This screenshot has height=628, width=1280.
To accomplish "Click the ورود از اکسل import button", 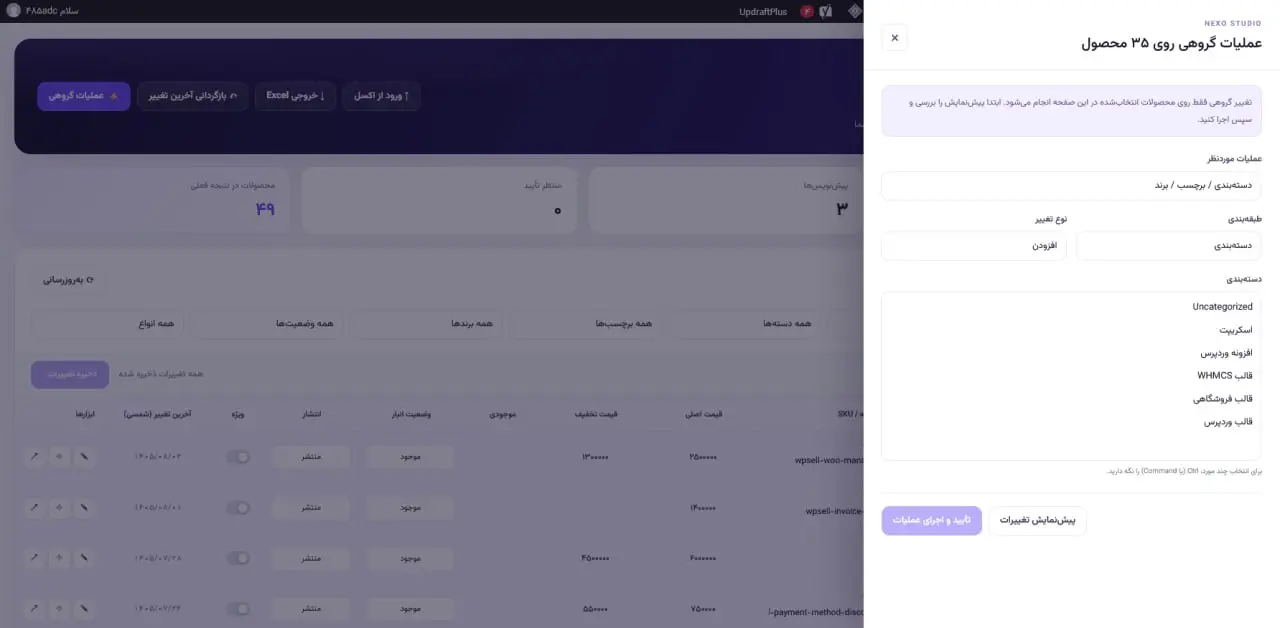I will (x=381, y=96).
